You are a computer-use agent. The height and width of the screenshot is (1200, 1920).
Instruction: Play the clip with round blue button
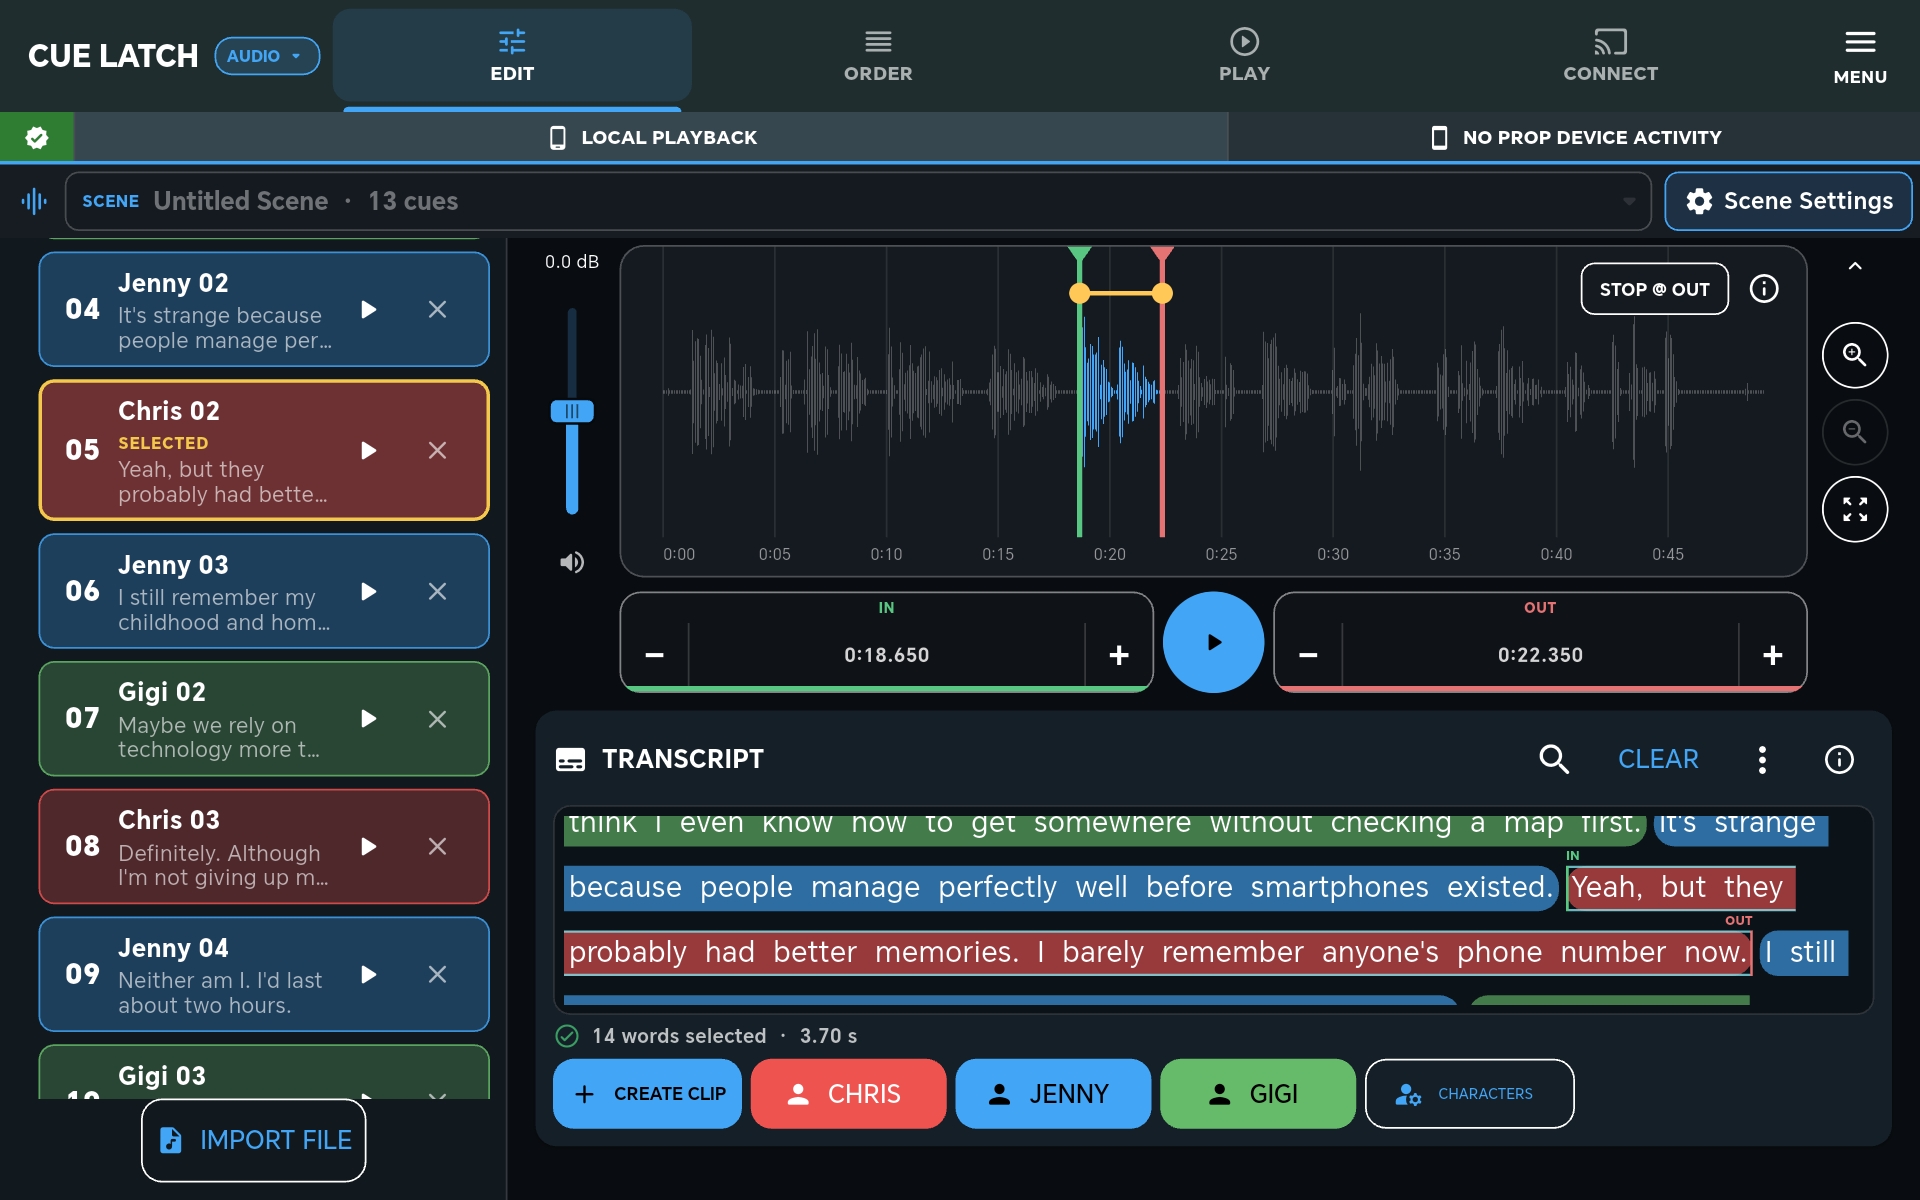click(1213, 642)
